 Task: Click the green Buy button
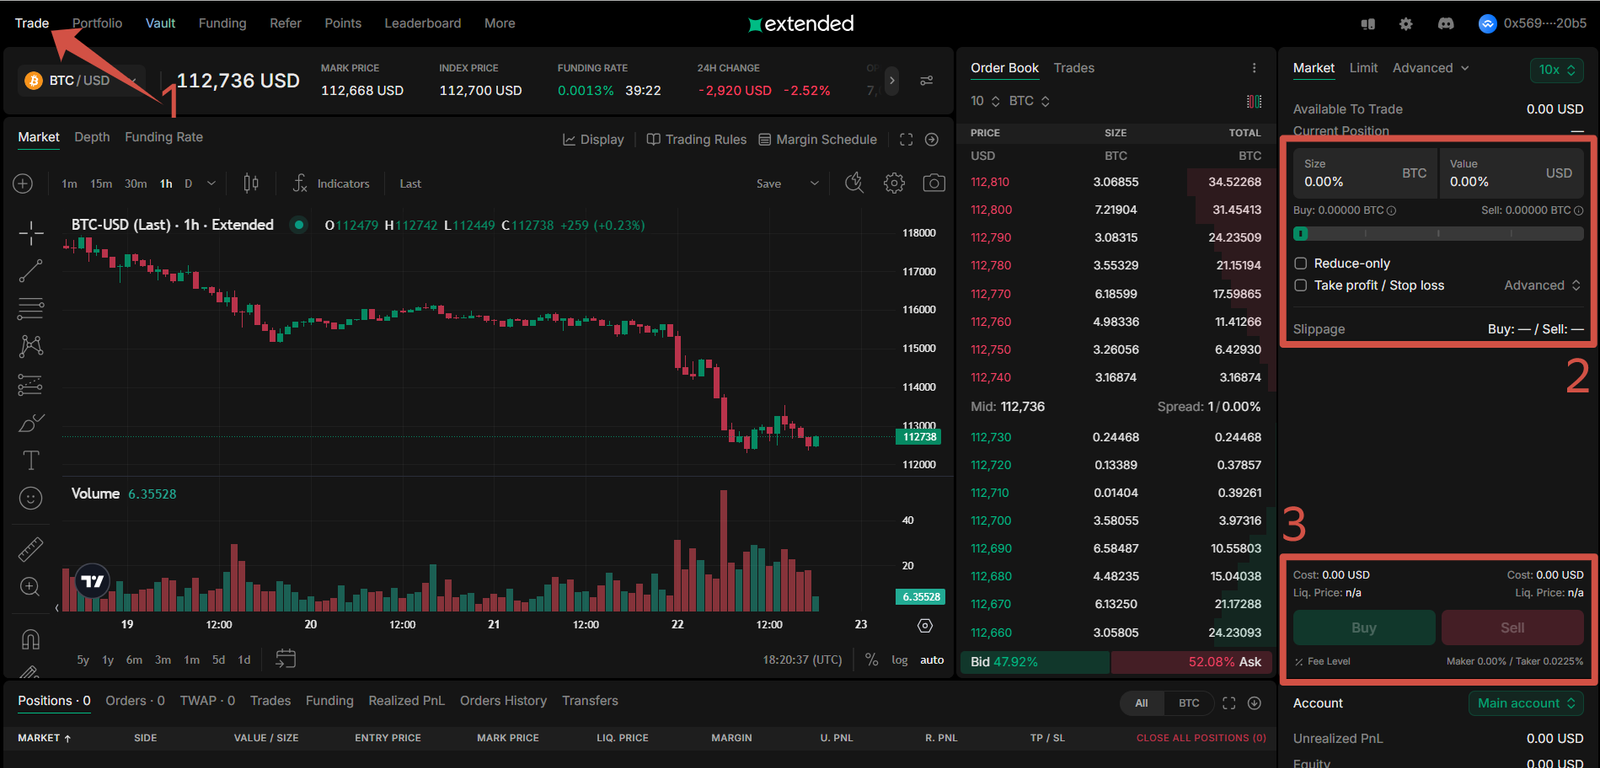(x=1364, y=628)
